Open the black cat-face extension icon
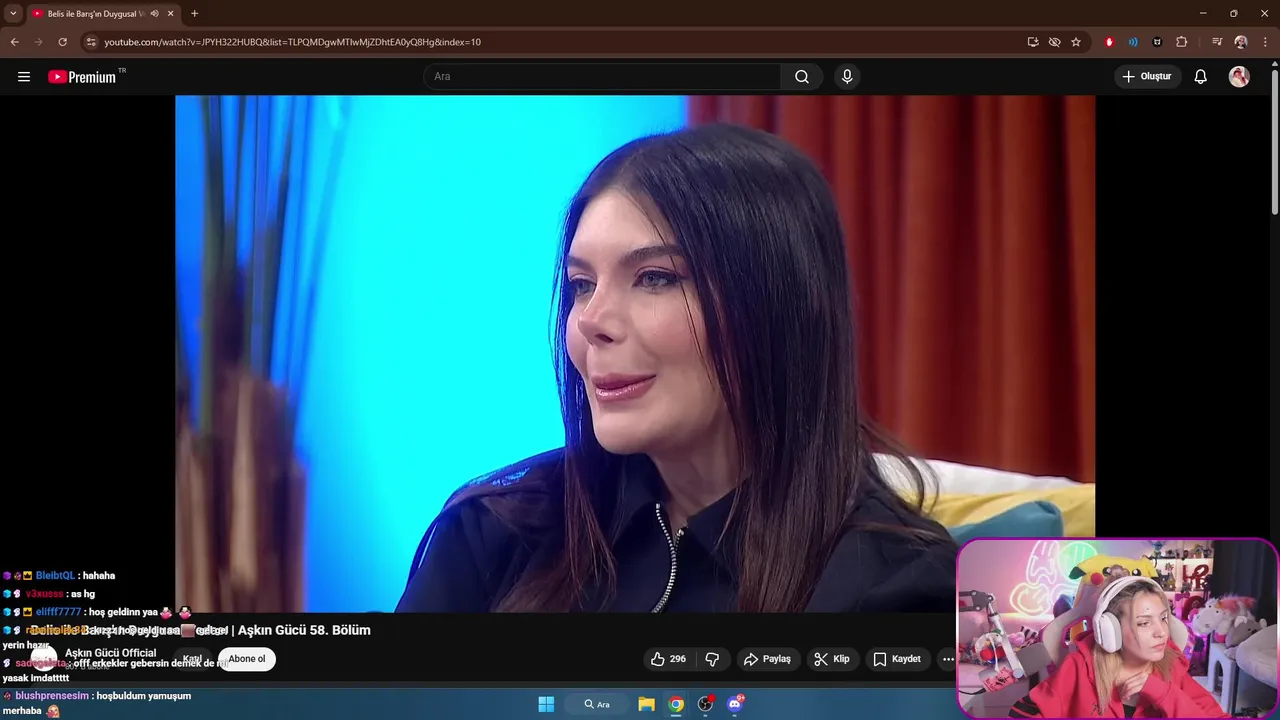Screen dimensions: 1280x720 click(x=1157, y=42)
